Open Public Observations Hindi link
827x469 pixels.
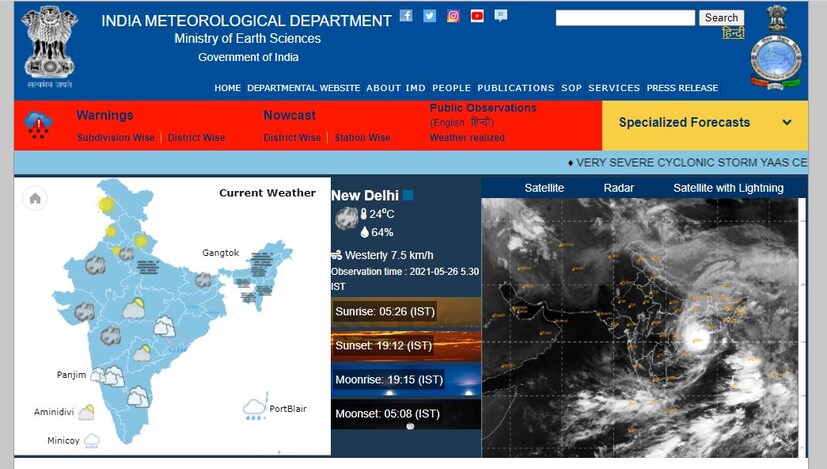[480, 122]
